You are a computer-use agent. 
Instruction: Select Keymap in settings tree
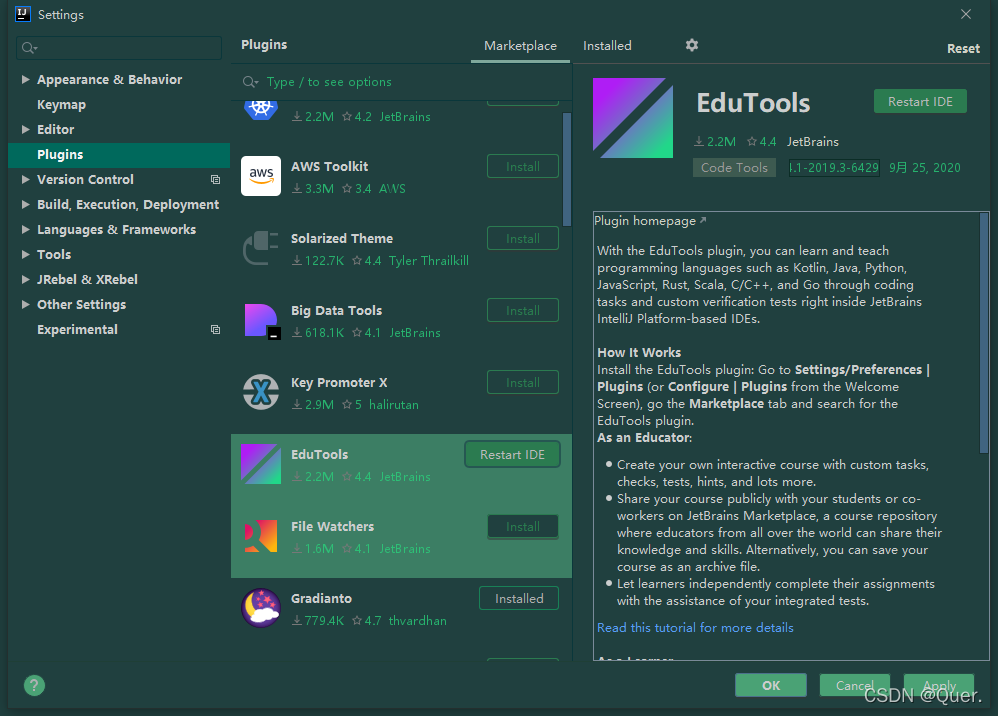pos(61,104)
